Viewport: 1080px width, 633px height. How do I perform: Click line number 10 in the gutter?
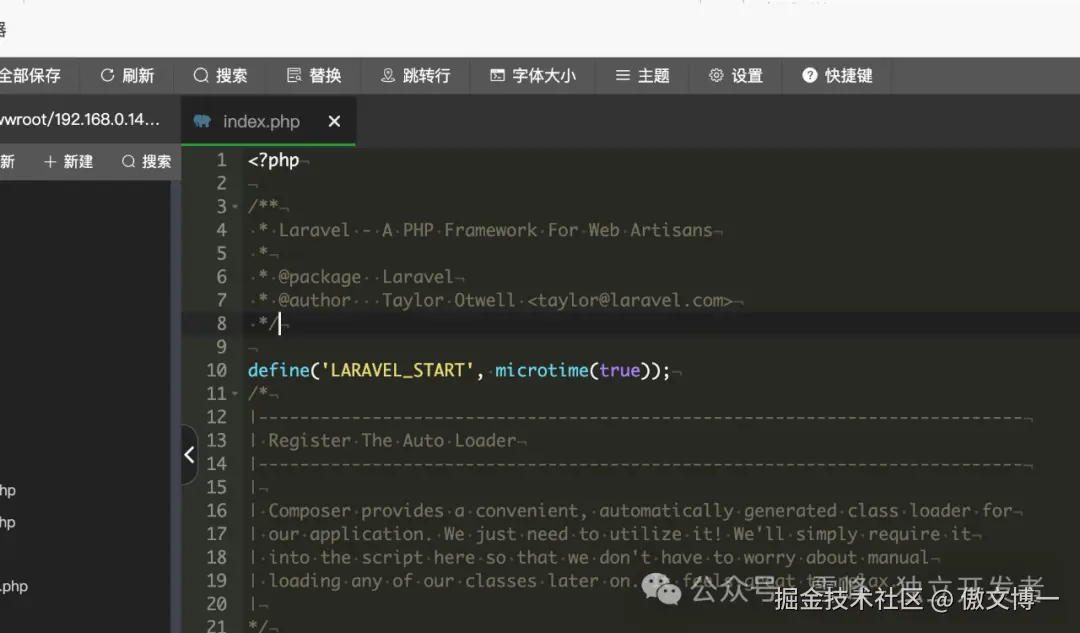pos(216,371)
